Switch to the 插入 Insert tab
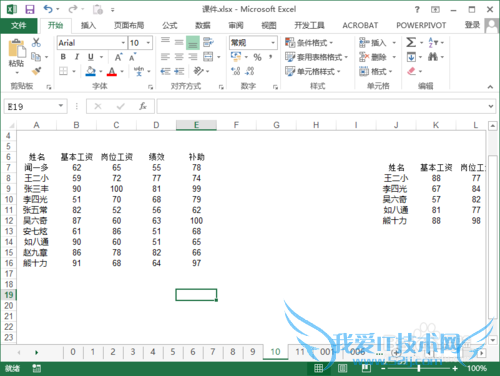 (x=88, y=25)
